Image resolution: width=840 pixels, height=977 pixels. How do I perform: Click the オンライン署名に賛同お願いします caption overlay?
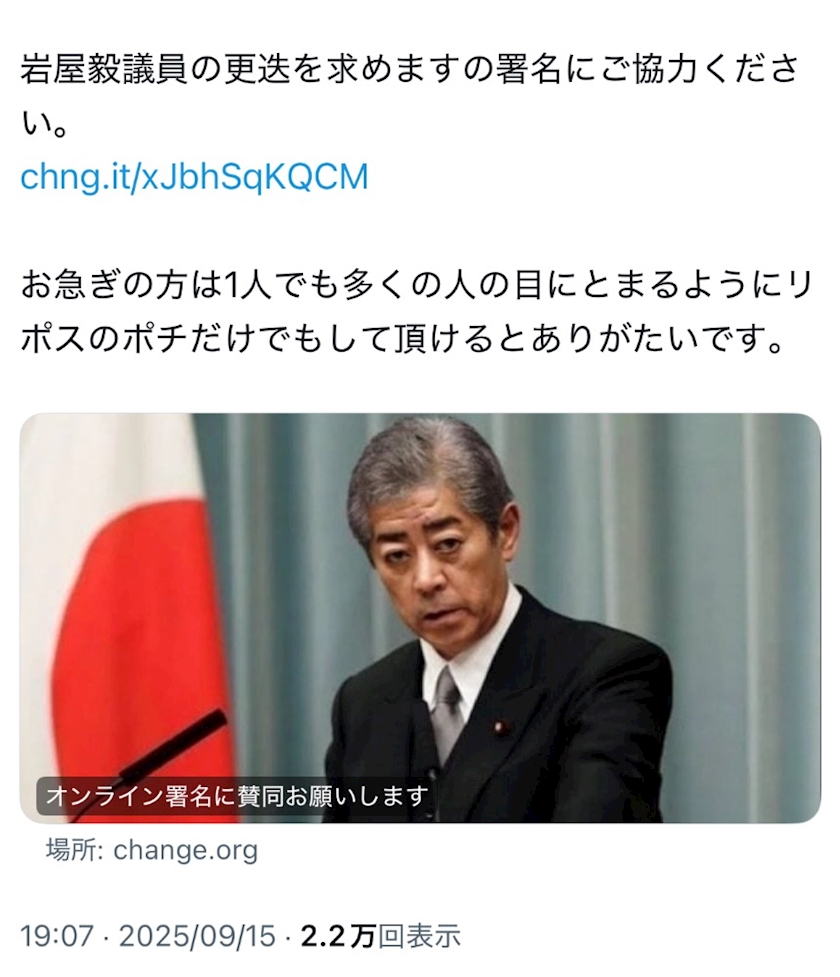(x=237, y=796)
